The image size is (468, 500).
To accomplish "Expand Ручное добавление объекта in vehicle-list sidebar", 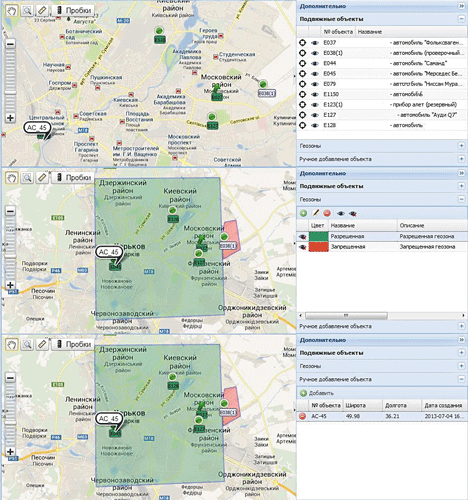I will [x=462, y=159].
